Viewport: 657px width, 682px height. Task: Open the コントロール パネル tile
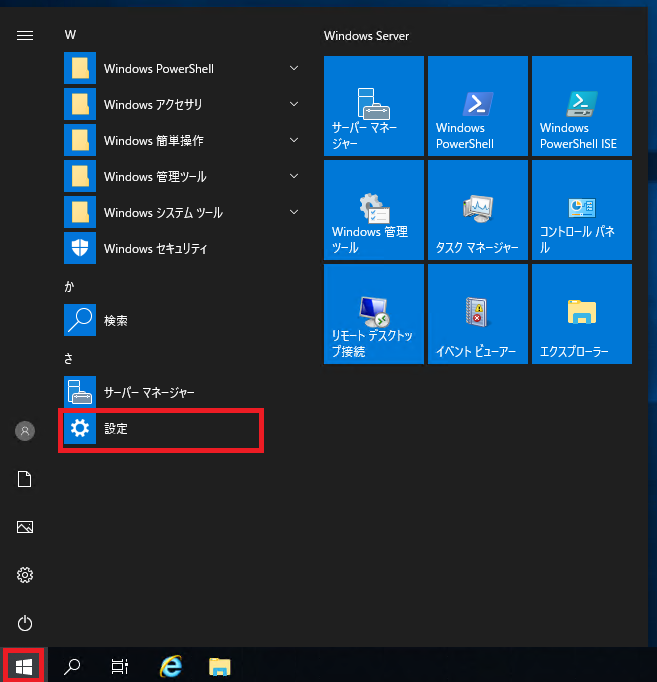tap(581, 210)
